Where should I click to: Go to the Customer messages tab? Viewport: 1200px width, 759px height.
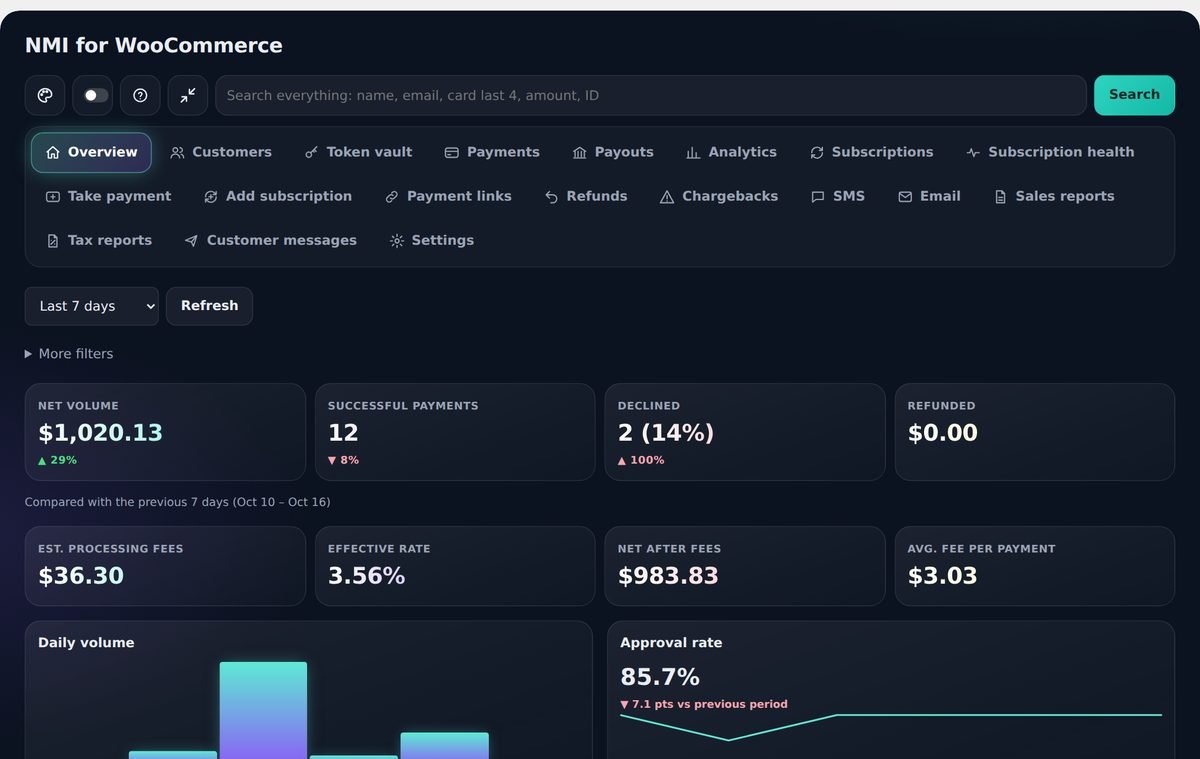(271, 241)
